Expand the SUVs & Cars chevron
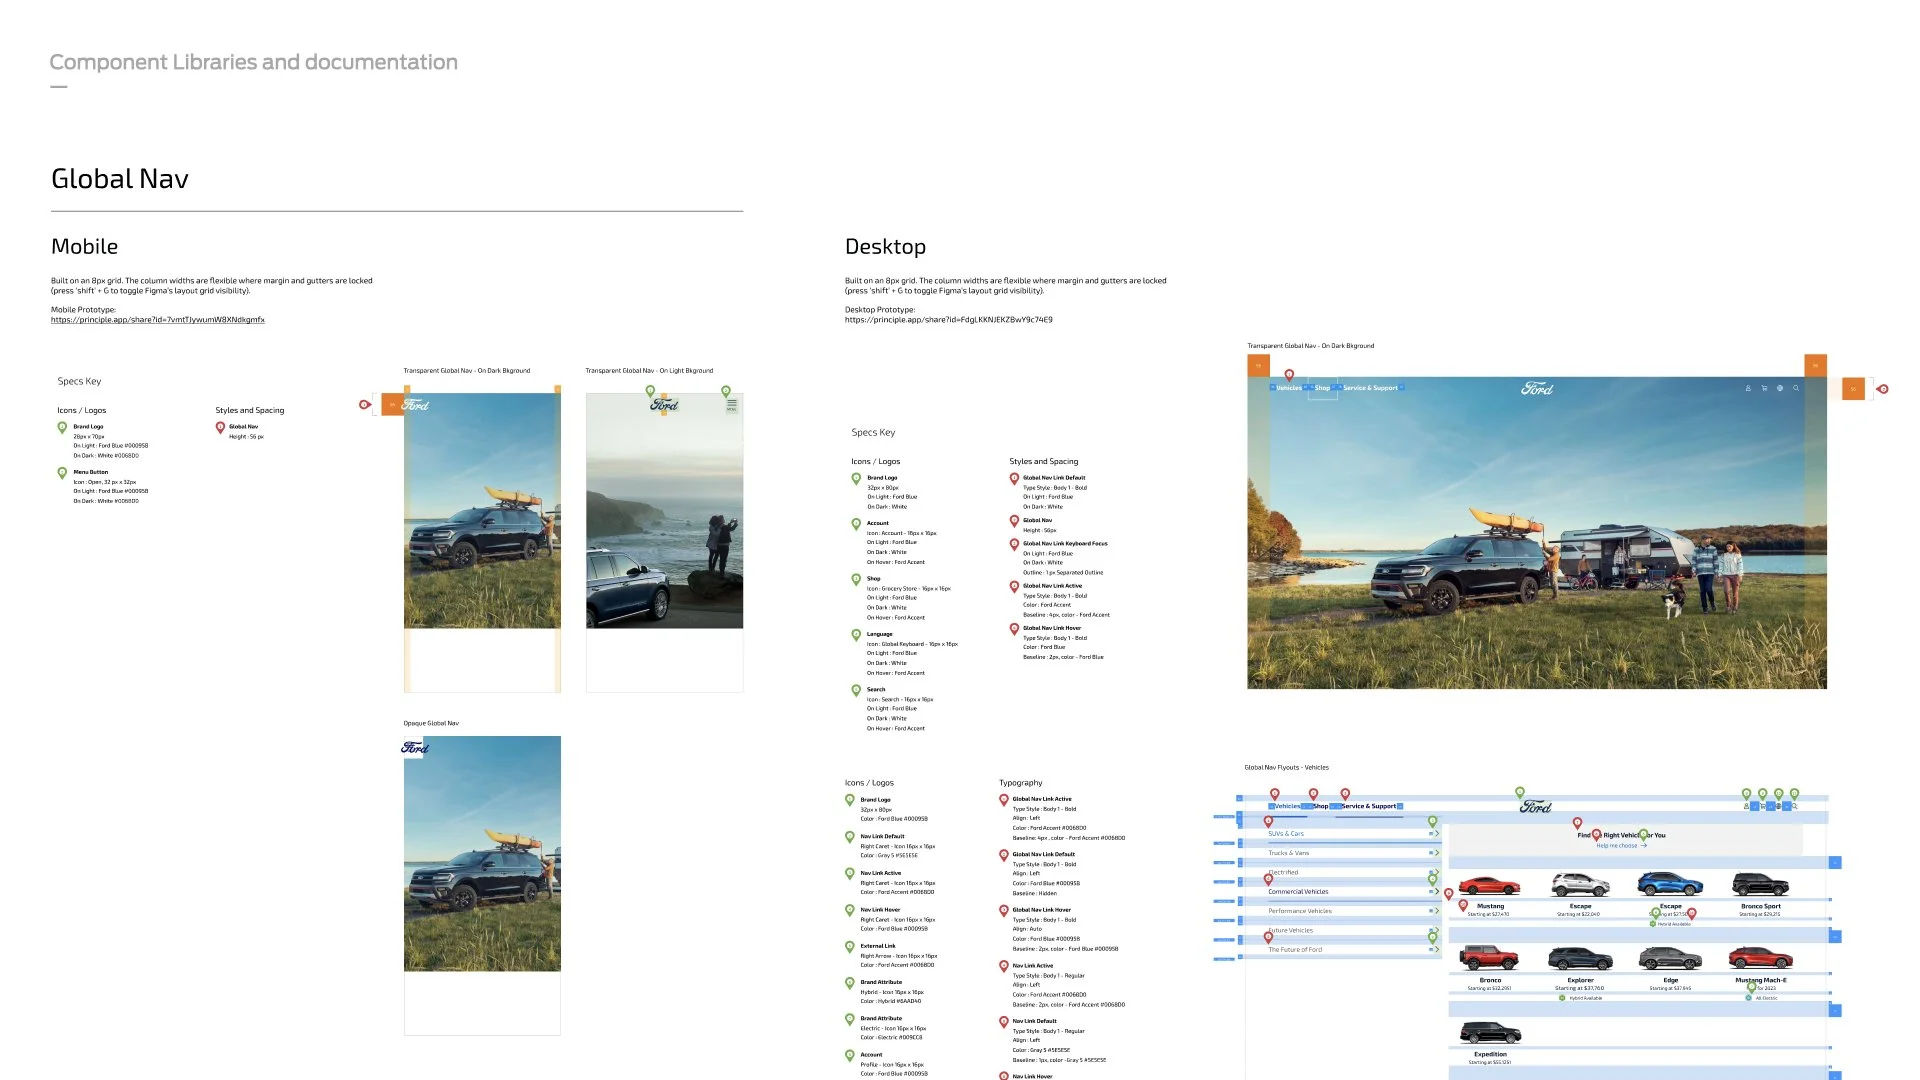This screenshot has height=1080, width=1920. [x=1437, y=833]
